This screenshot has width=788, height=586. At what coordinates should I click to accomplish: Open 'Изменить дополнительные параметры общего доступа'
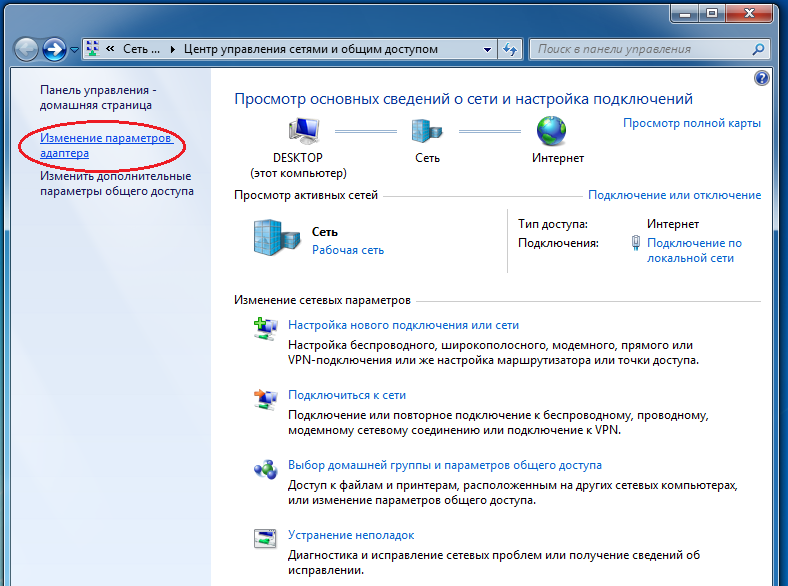coord(117,183)
